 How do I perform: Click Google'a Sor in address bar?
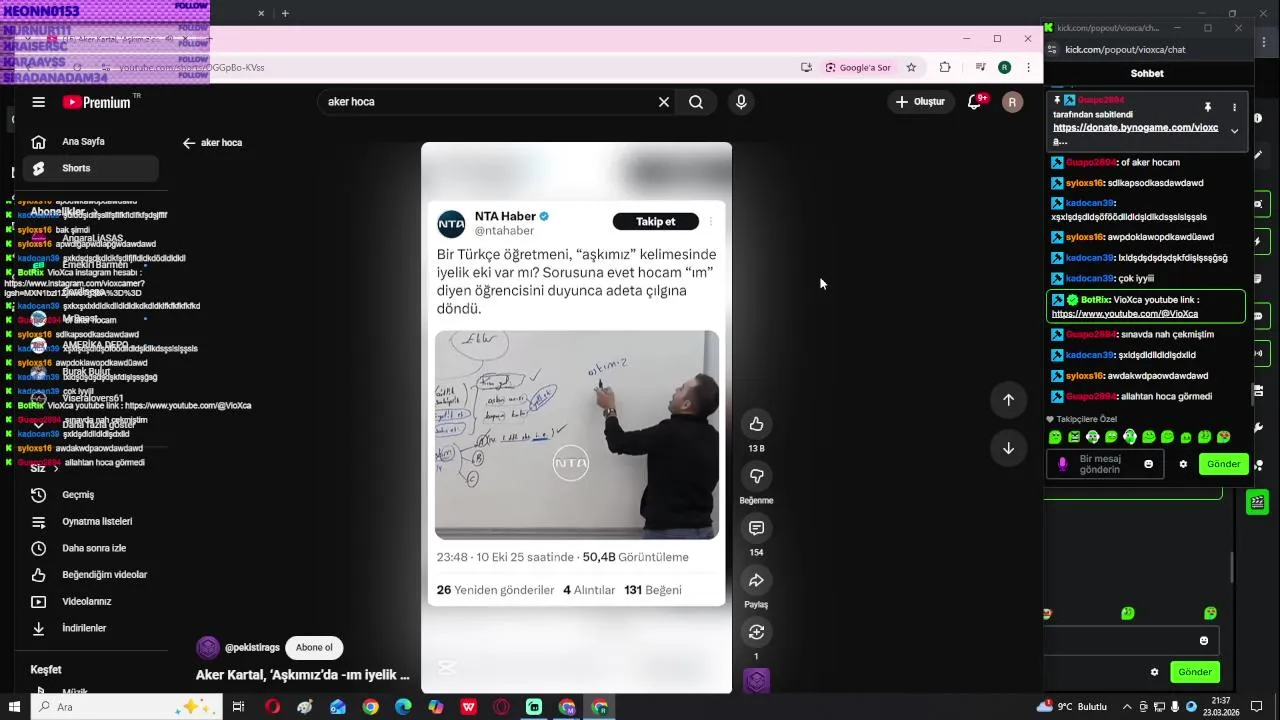pos(858,68)
